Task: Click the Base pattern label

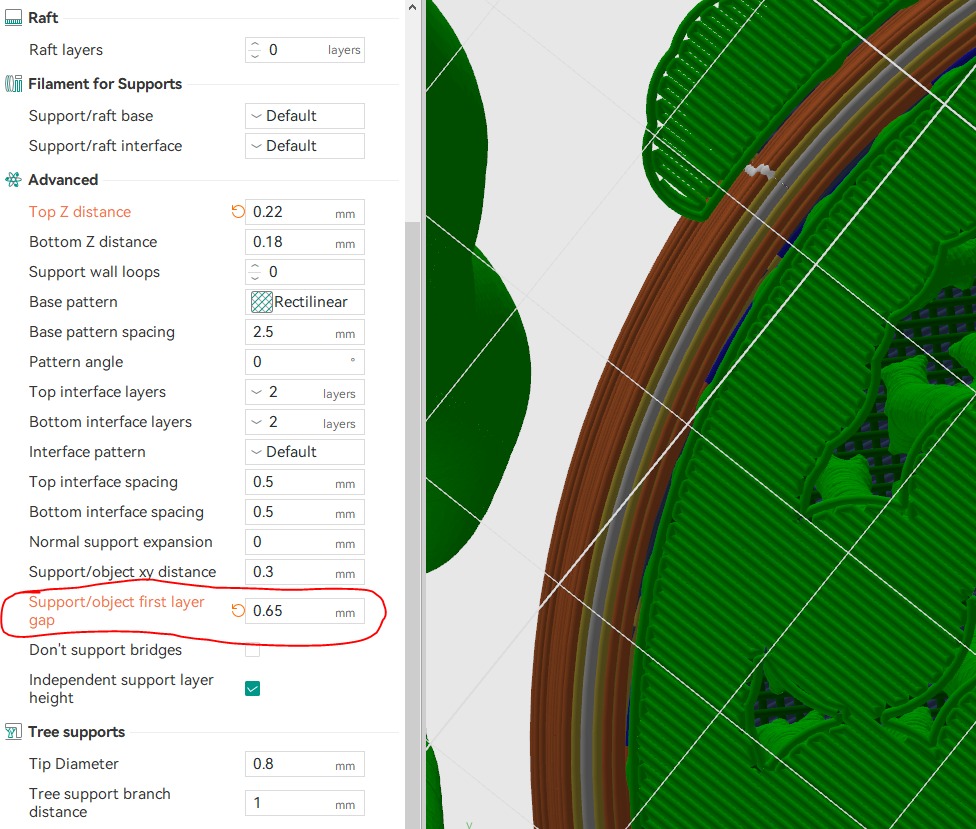Action: click(x=73, y=302)
